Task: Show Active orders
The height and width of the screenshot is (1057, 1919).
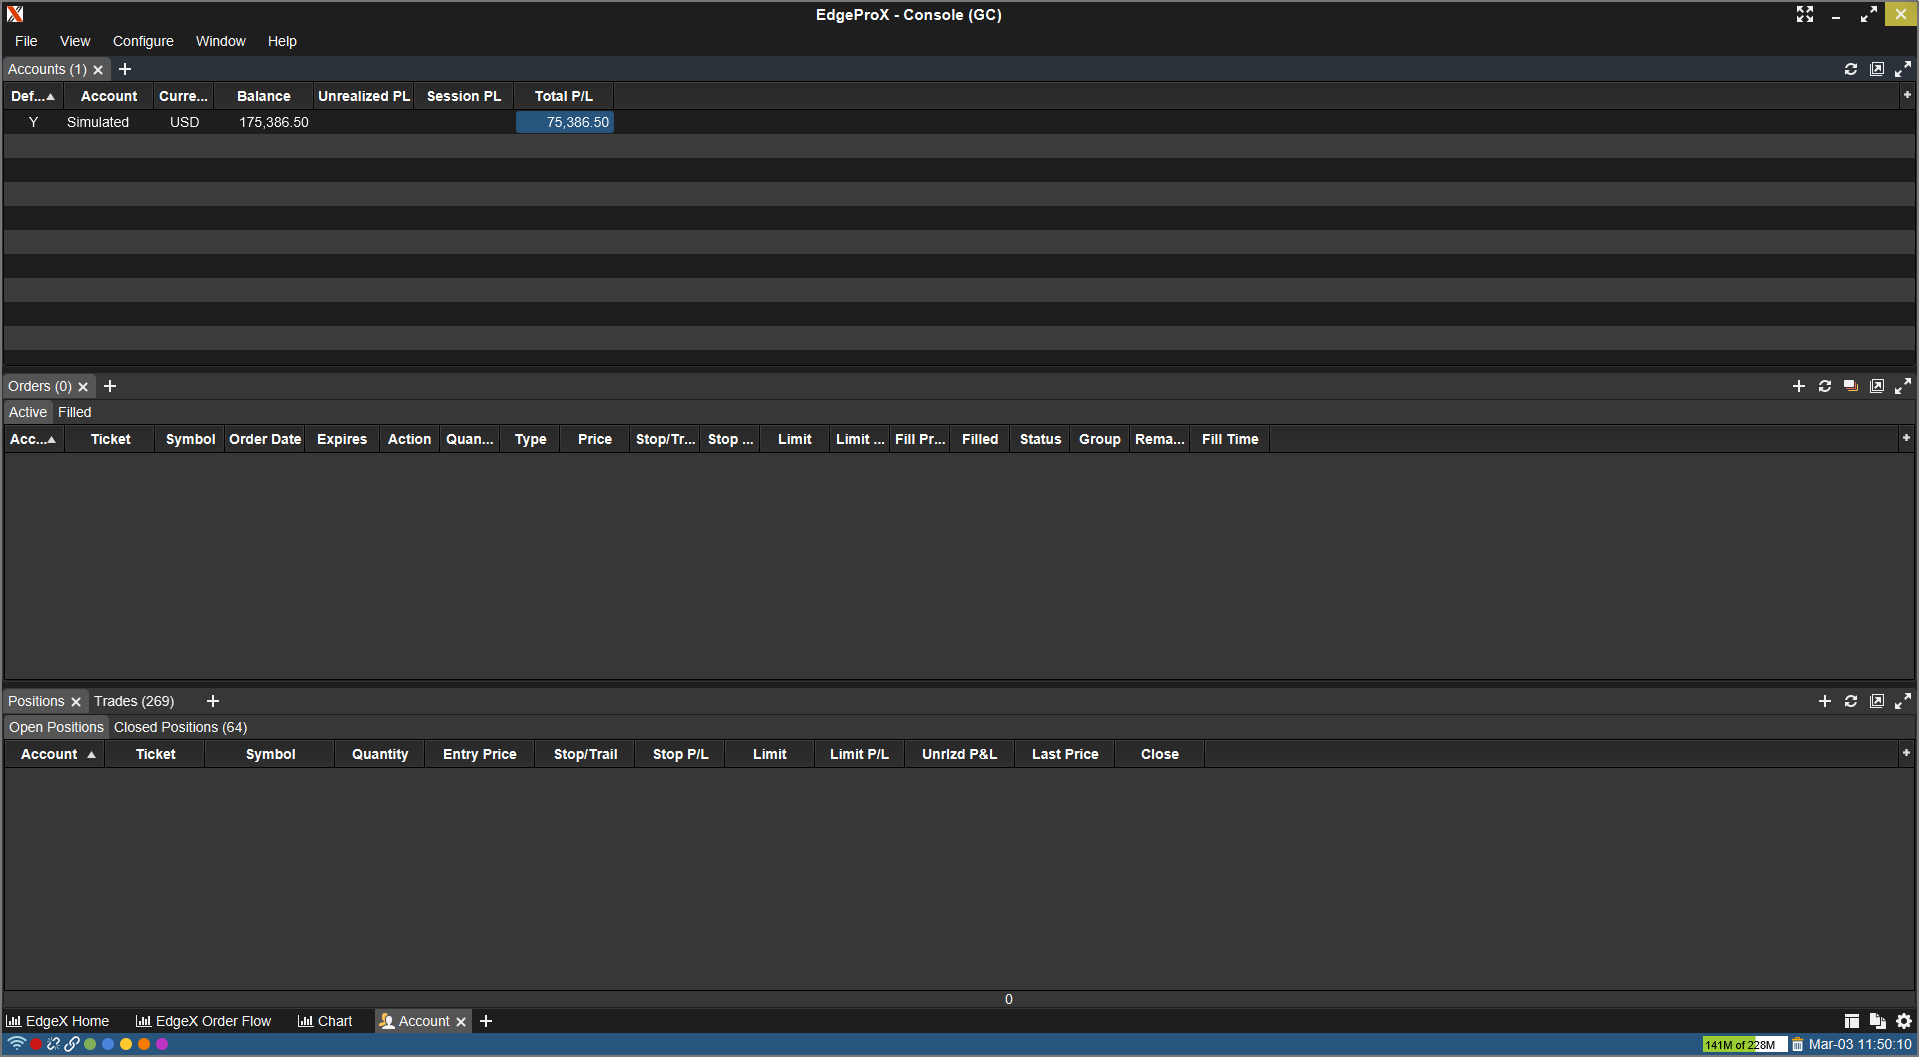Action: tap(28, 412)
